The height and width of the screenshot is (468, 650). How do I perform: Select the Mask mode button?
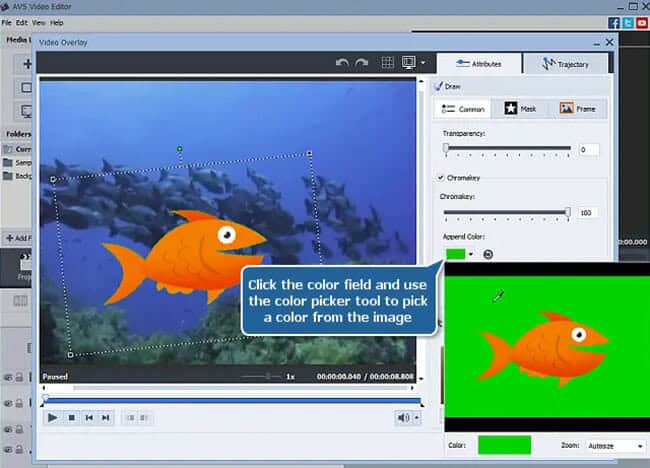tap(520, 108)
